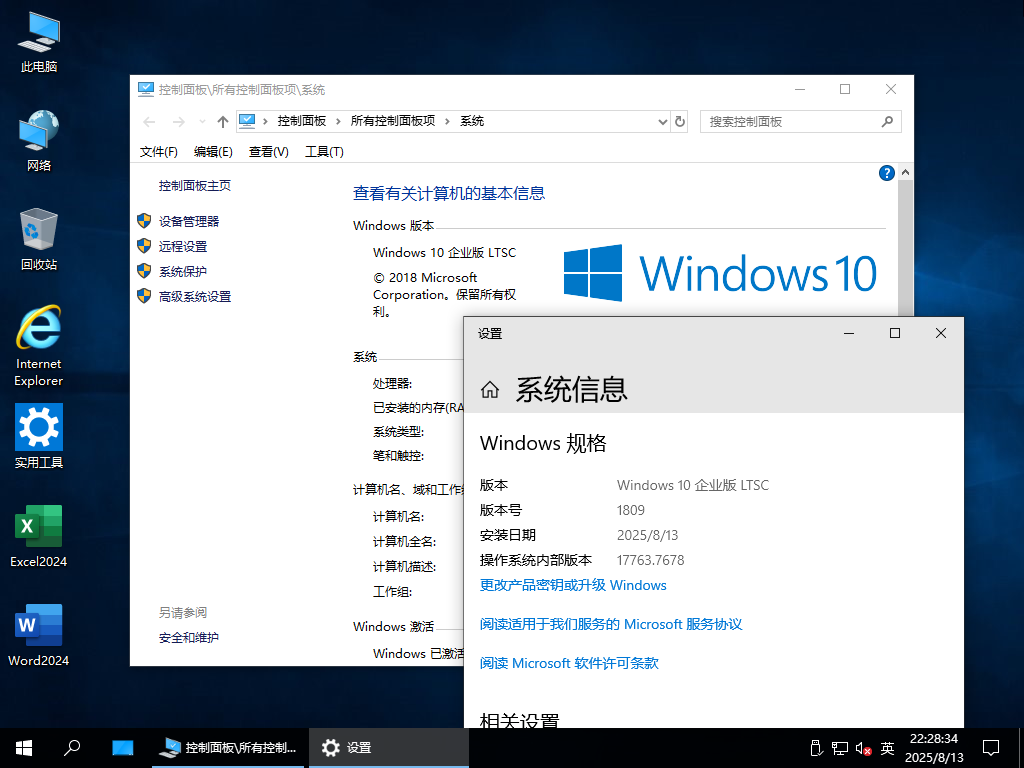Click the 英 input method indicator
1024x768 pixels.
click(887, 748)
